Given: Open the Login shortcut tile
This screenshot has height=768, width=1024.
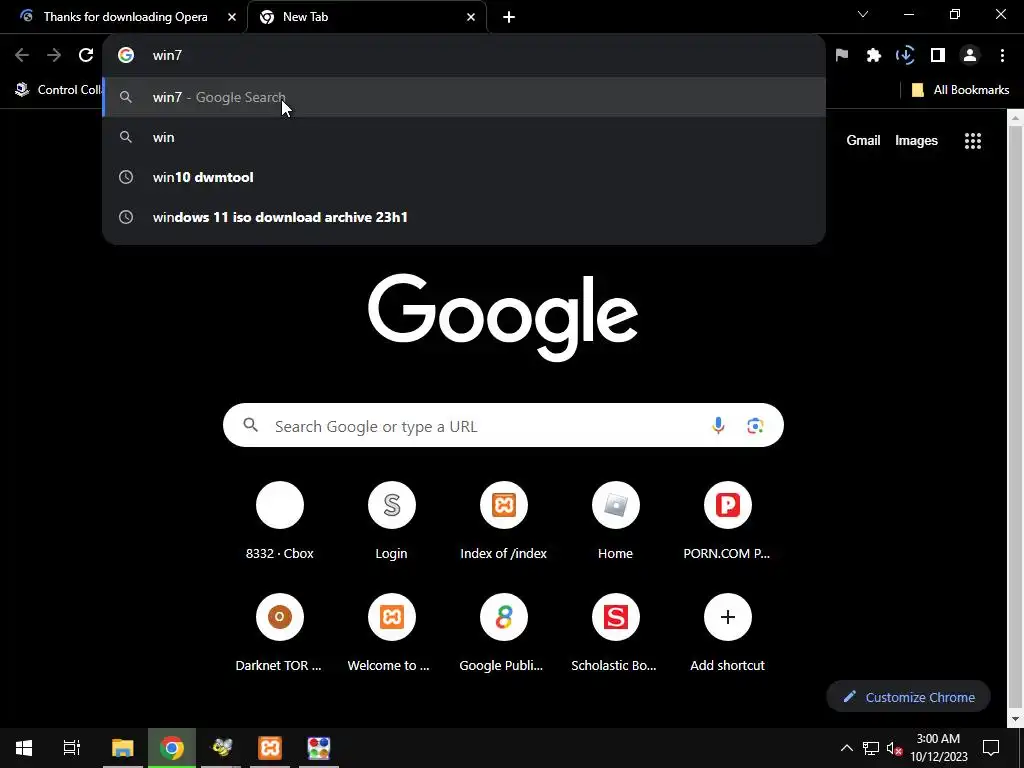Looking at the screenshot, I should coord(391,520).
